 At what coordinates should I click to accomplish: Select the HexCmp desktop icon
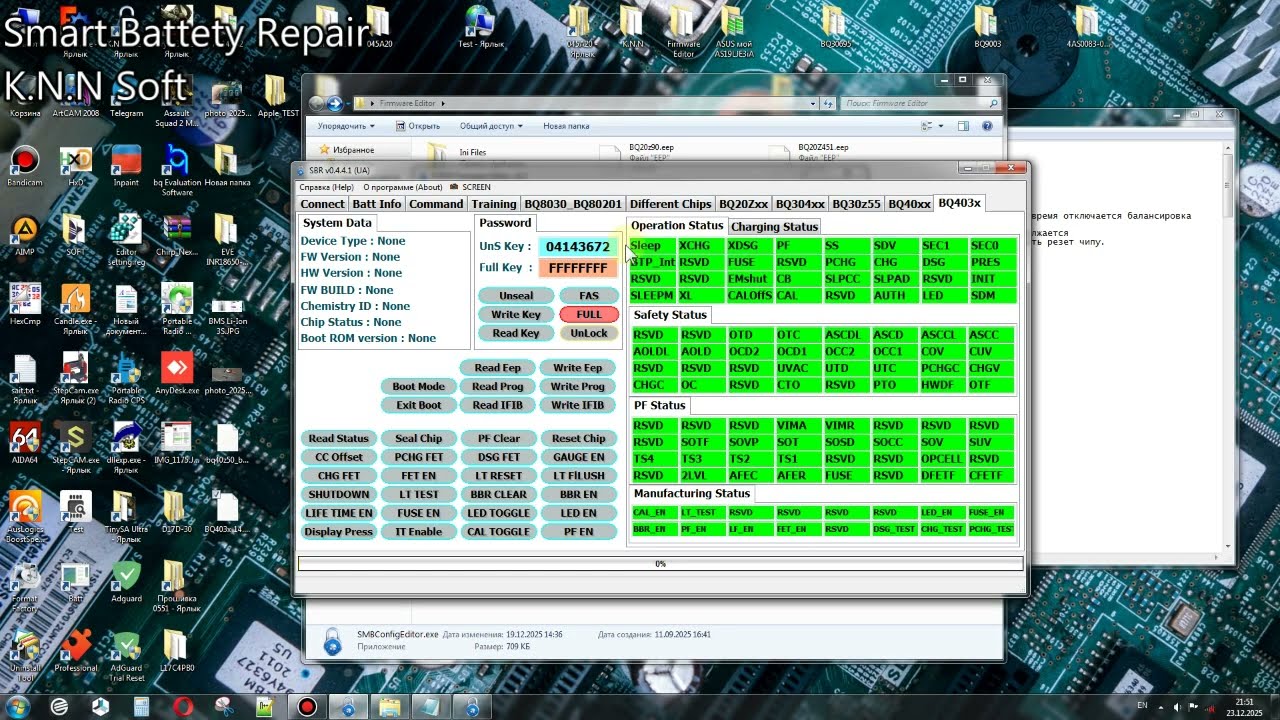[25, 305]
